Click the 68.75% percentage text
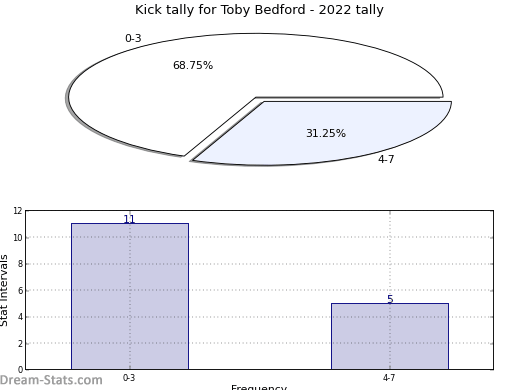The width and height of the screenshot is (520, 390). click(x=193, y=65)
